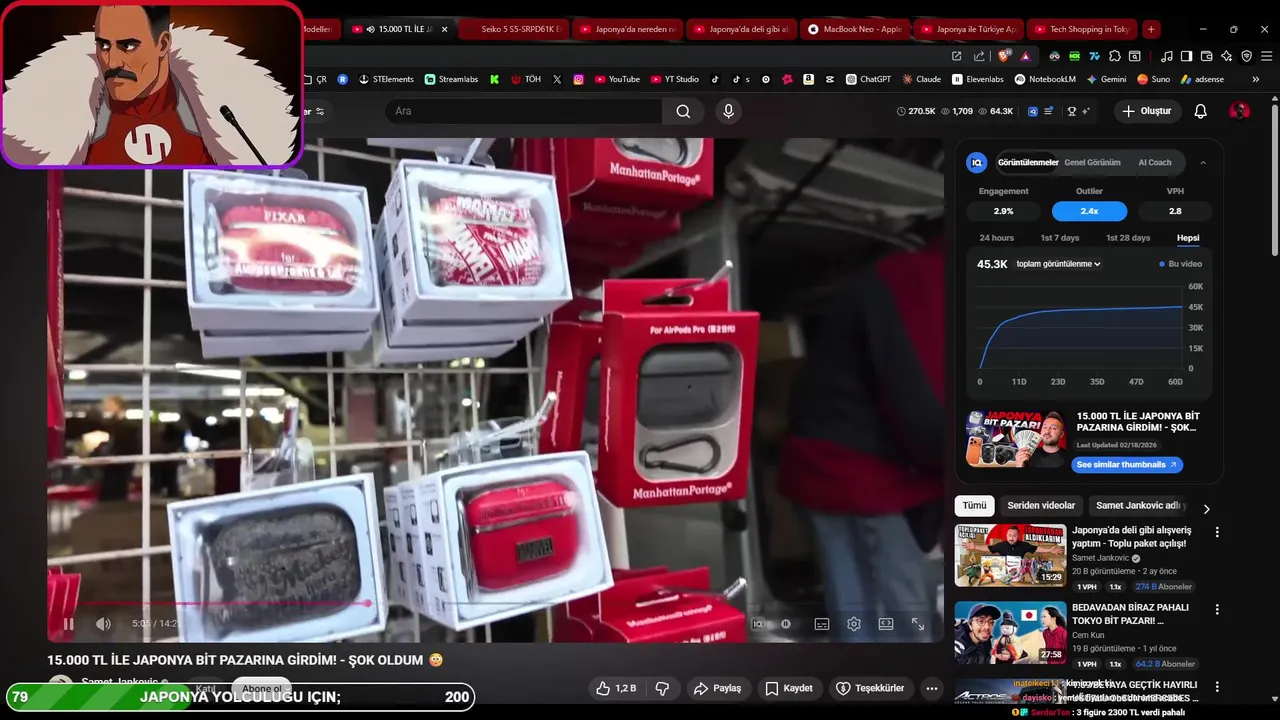Select the Hepsi time range

tap(1188, 238)
